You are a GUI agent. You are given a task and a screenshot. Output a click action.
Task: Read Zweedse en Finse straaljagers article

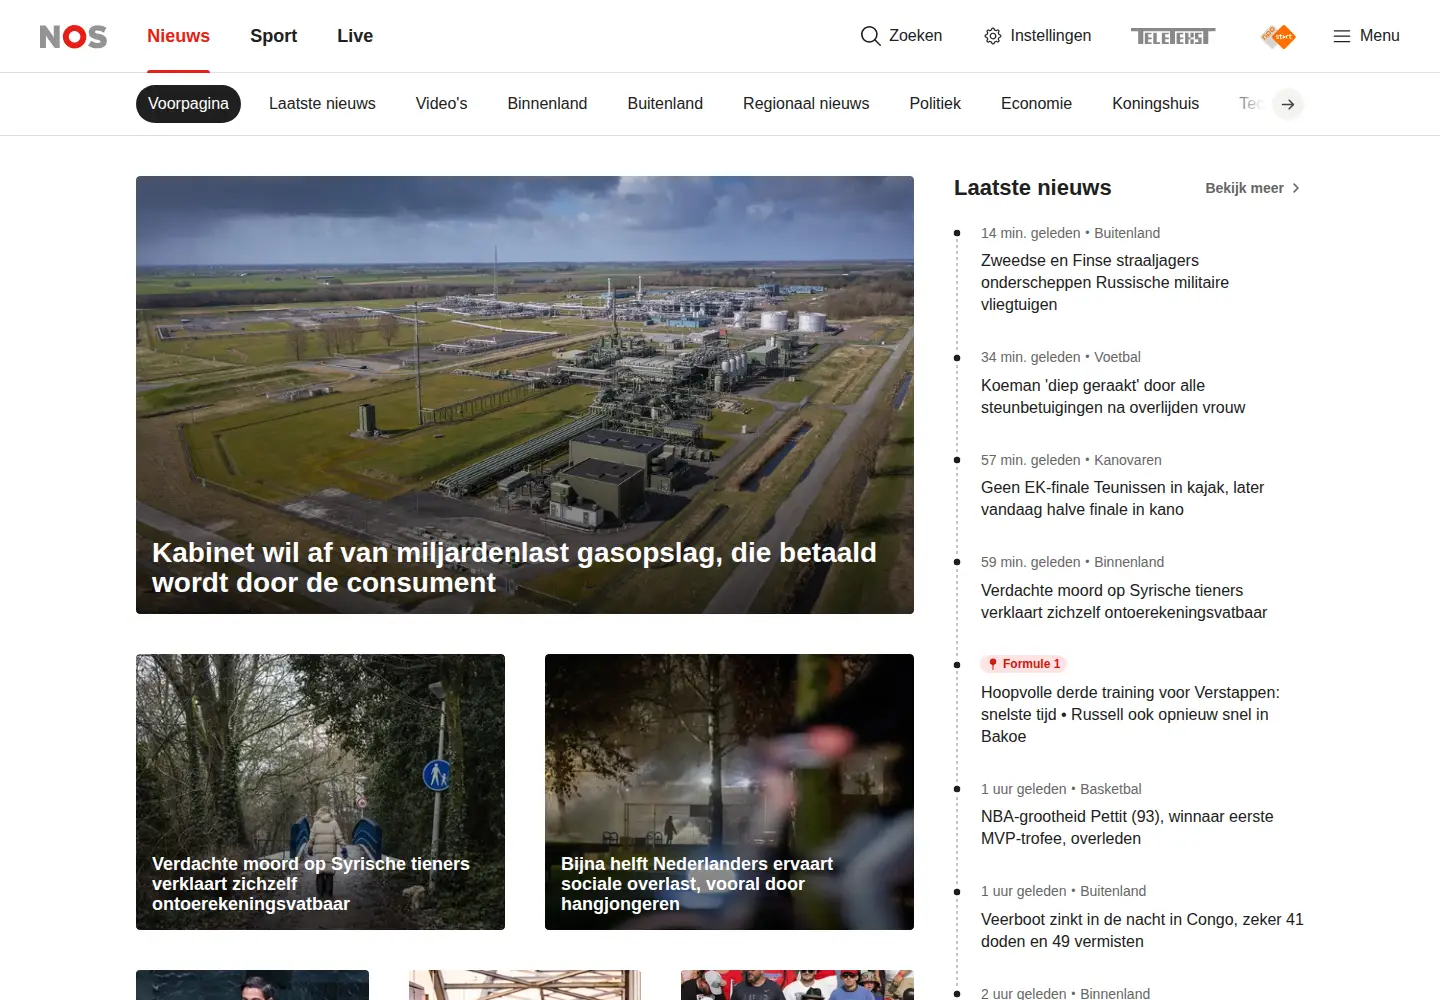[x=1105, y=283]
